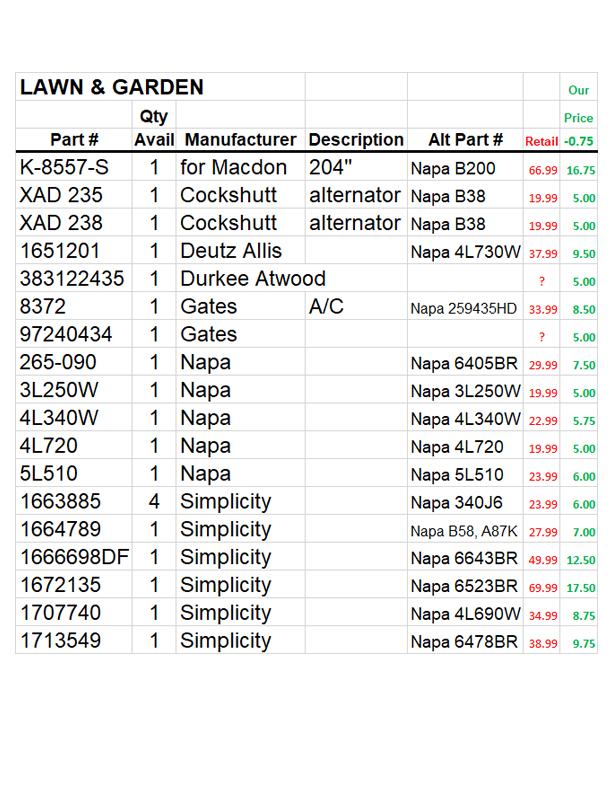Viewport: 612px width, 792px height.
Task: Select the 'for Macdon' manufacturer cell
Action: pos(233,168)
